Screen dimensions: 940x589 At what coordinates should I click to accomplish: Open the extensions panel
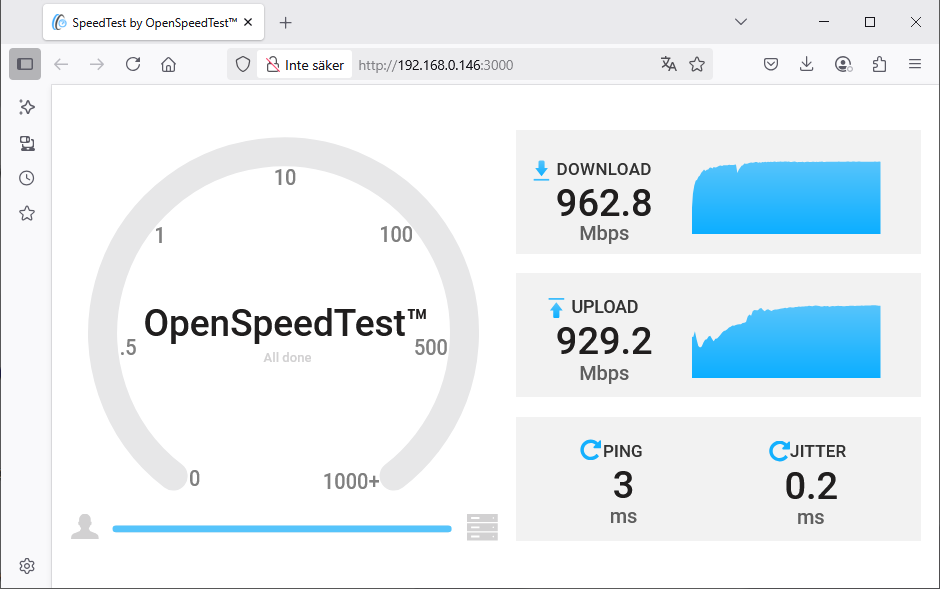(x=879, y=64)
